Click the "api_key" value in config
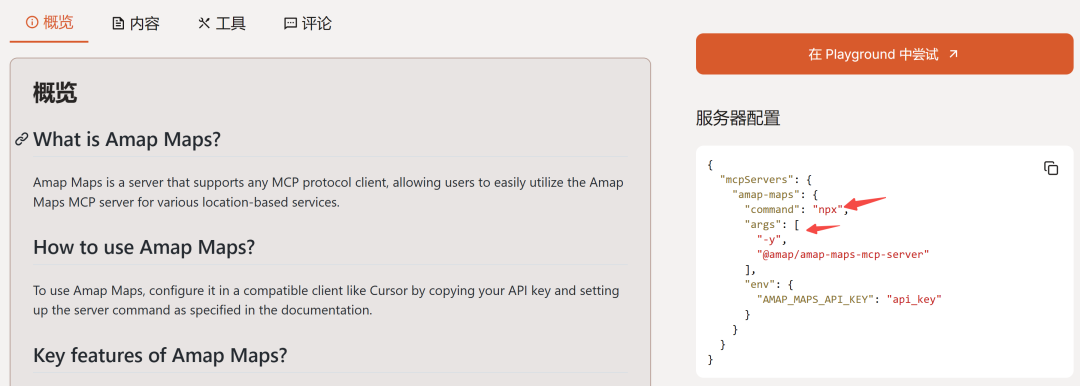 [x=914, y=299]
